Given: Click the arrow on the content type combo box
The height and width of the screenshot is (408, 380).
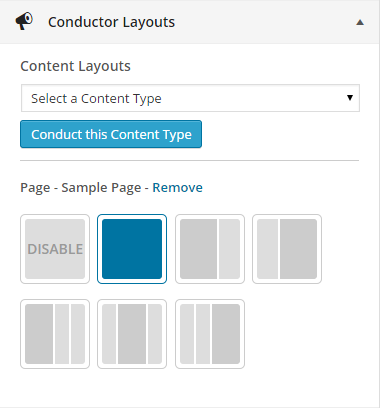Looking at the screenshot, I should 350,98.
